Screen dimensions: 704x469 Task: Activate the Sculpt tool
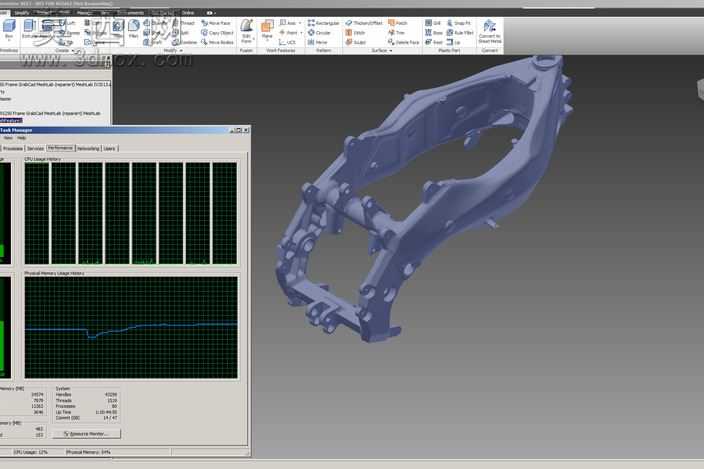pos(356,42)
